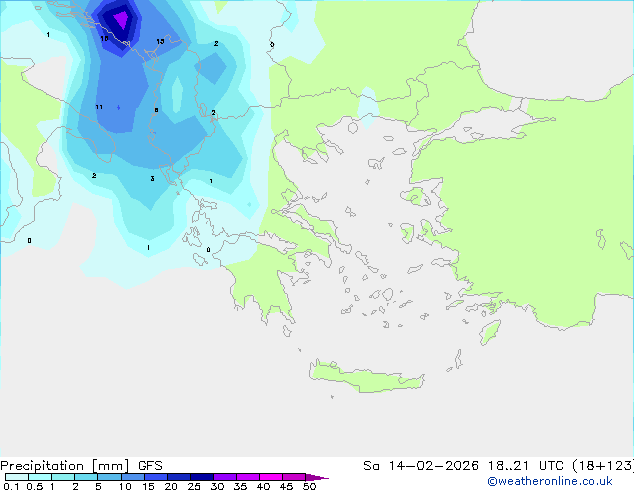Click the "Sa 14-02-2026" date text
This screenshot has height=490, width=634.
(x=421, y=466)
